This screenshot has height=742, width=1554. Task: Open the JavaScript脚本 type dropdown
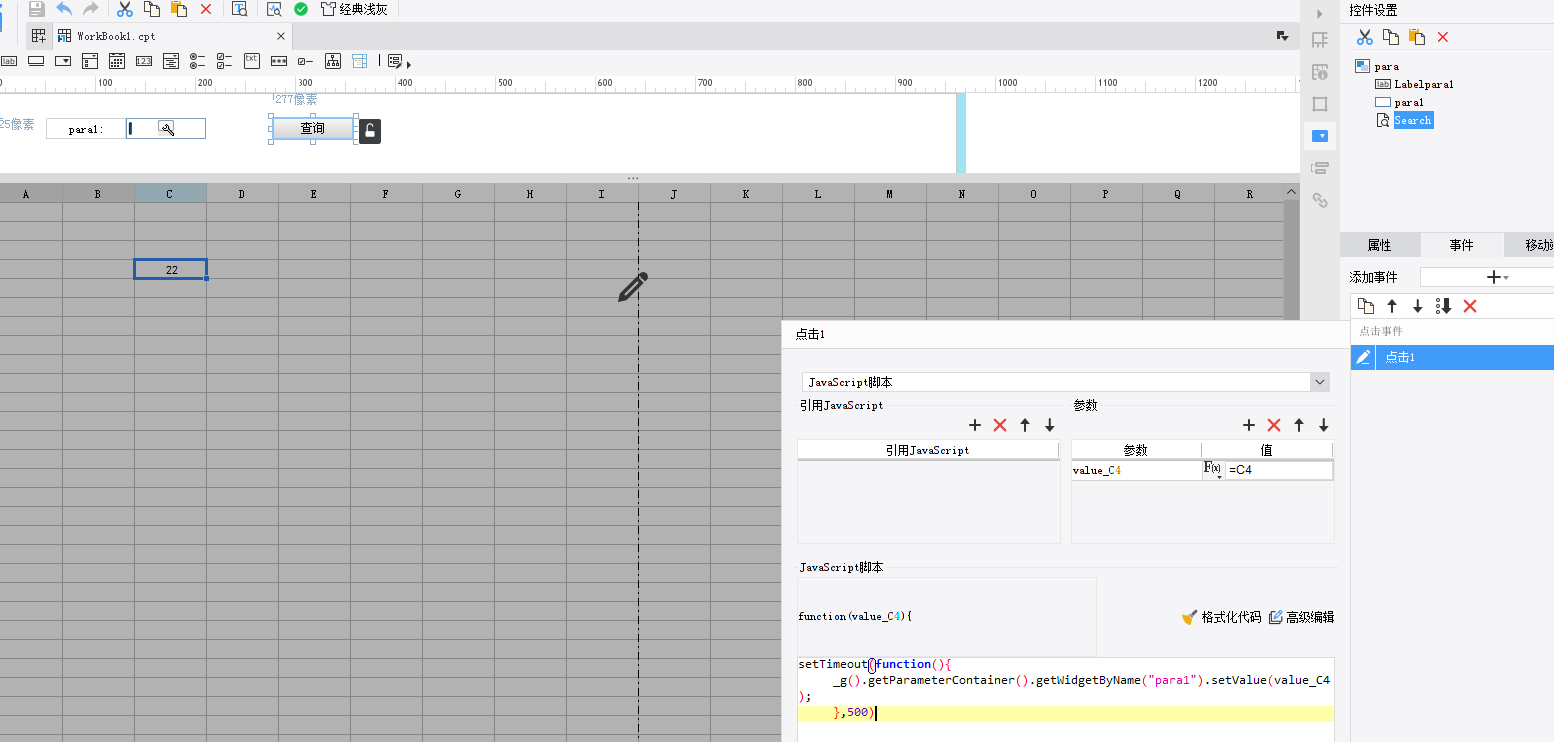point(1320,382)
